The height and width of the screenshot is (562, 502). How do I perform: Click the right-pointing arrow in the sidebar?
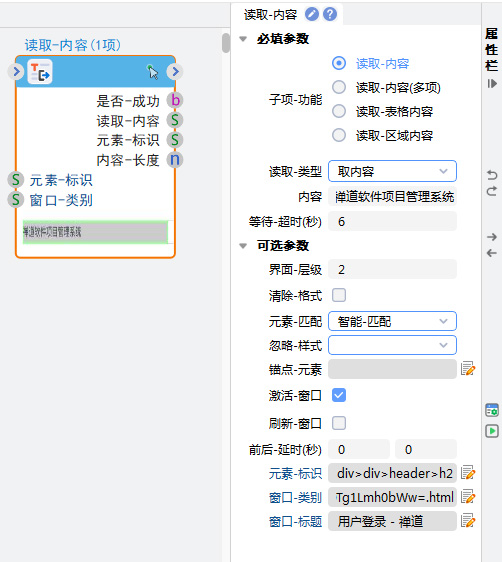coord(492,237)
